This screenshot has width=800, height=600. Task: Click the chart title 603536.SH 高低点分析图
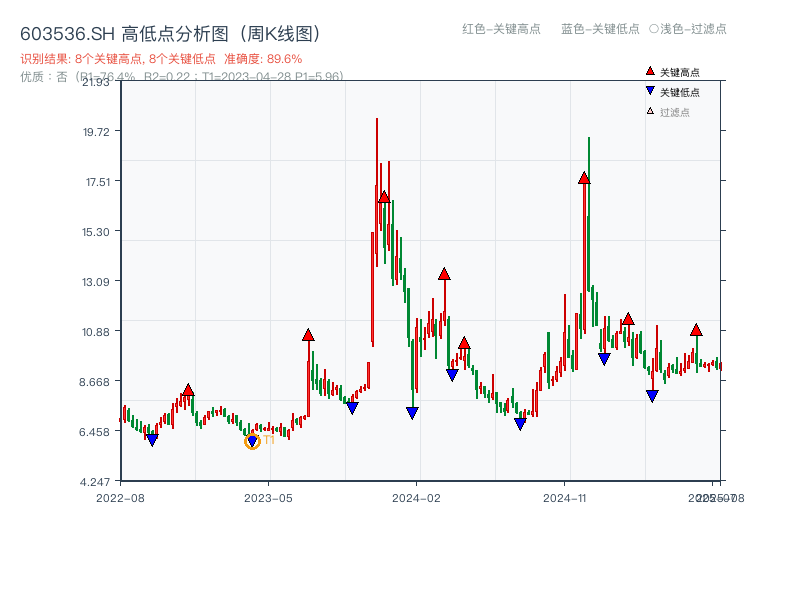(172, 31)
